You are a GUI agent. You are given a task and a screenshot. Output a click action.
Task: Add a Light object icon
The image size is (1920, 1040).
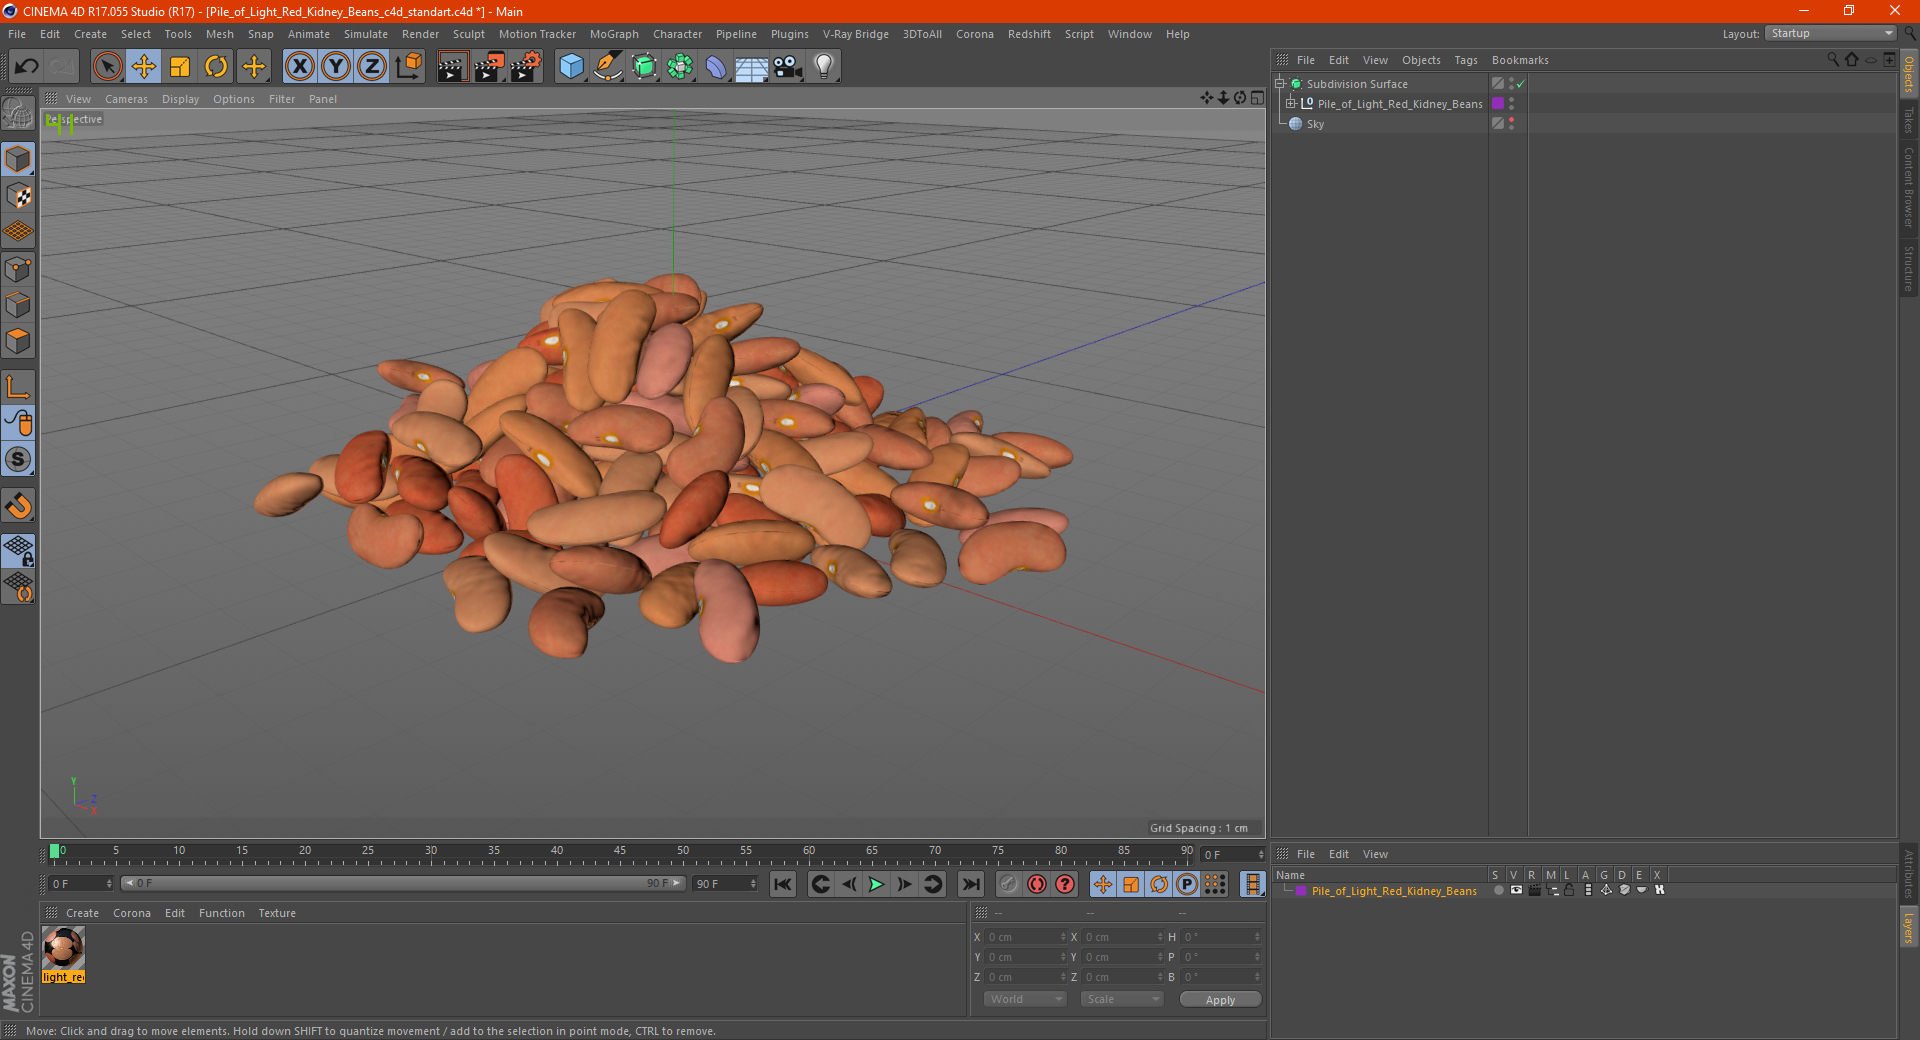[824, 67]
